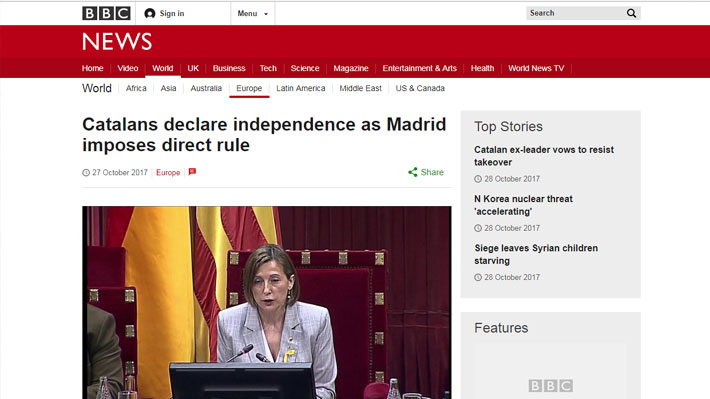The width and height of the screenshot is (710, 399).
Task: Click the BBC logo in the header
Action: tap(106, 13)
